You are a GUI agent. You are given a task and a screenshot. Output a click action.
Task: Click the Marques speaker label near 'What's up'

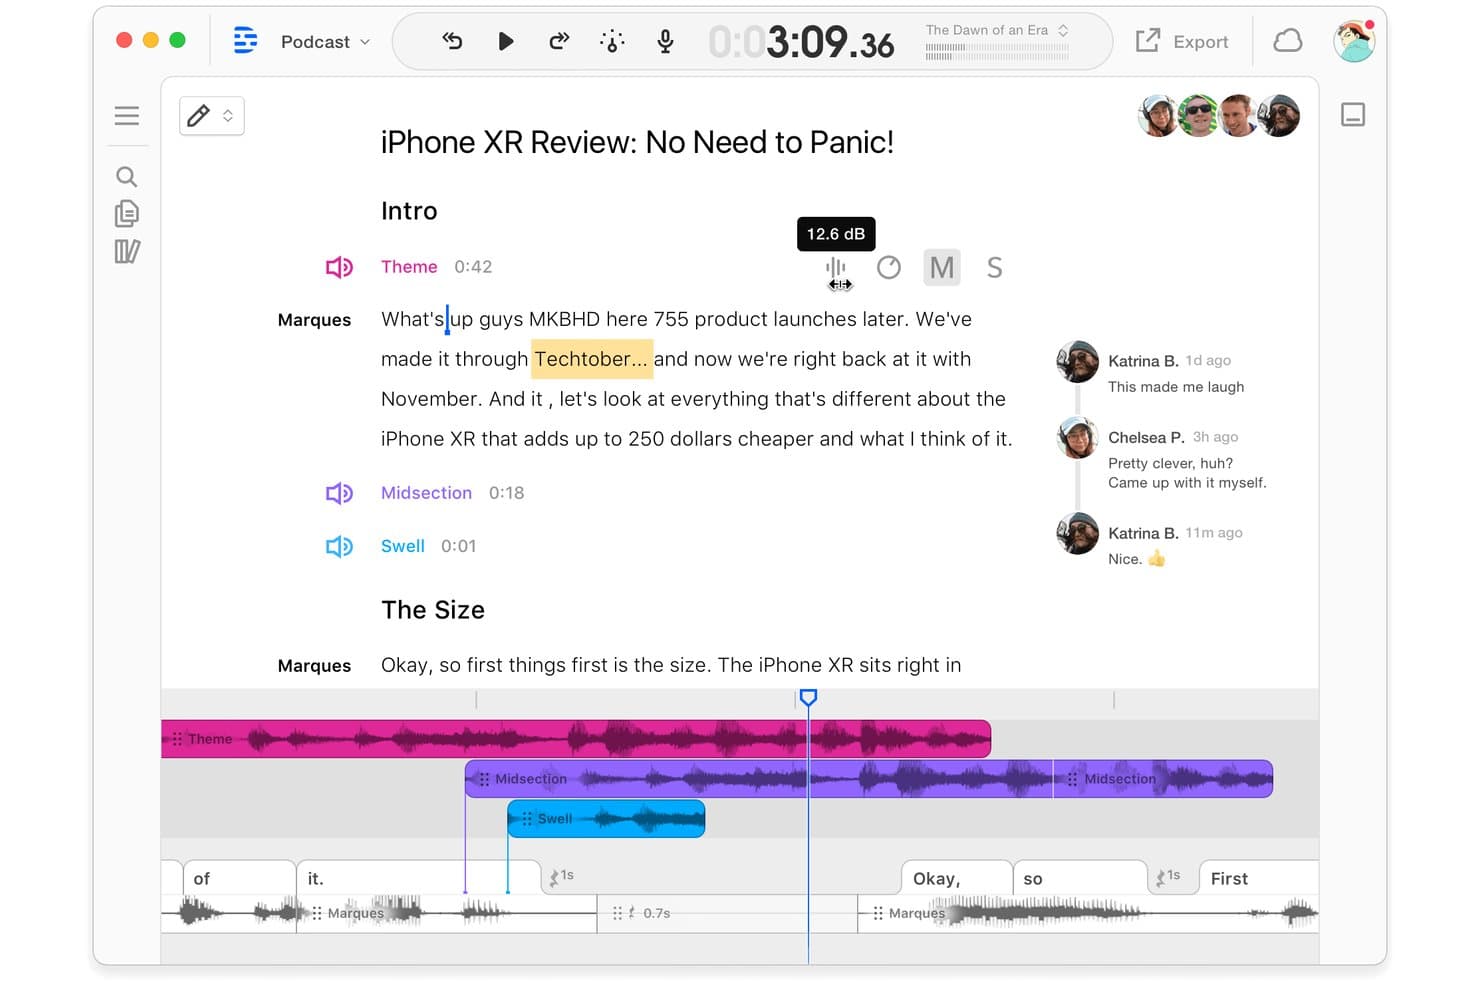coord(314,320)
